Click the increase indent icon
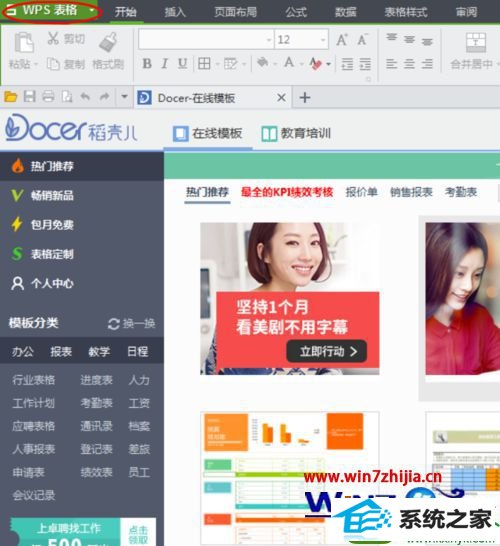 365,64
